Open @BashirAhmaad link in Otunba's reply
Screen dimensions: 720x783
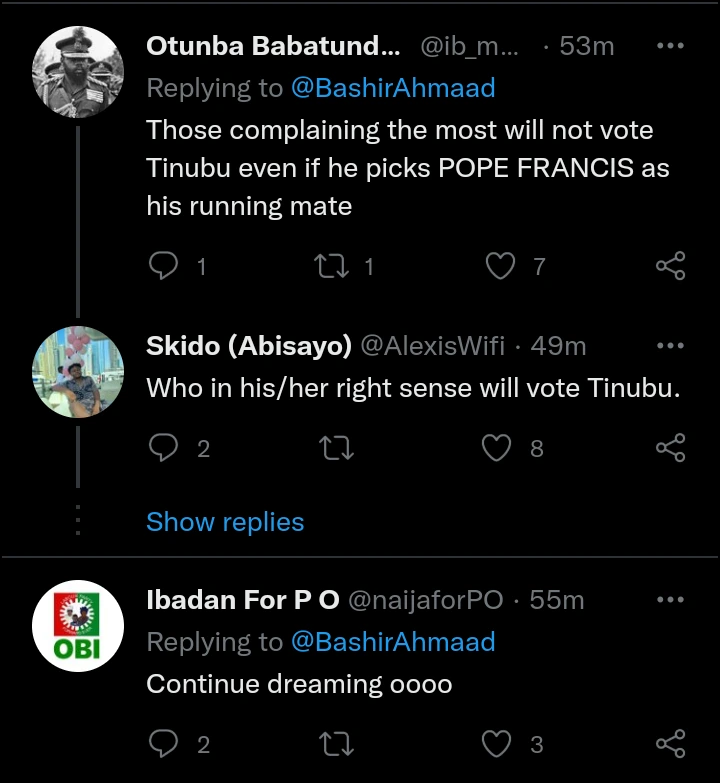393,88
